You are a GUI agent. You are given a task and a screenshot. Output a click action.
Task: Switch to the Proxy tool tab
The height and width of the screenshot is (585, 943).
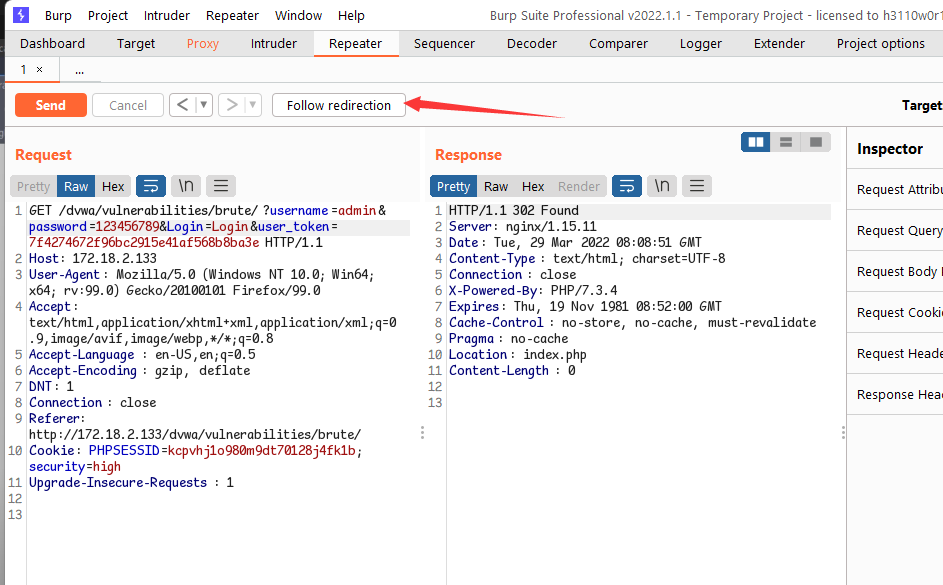[x=203, y=44]
